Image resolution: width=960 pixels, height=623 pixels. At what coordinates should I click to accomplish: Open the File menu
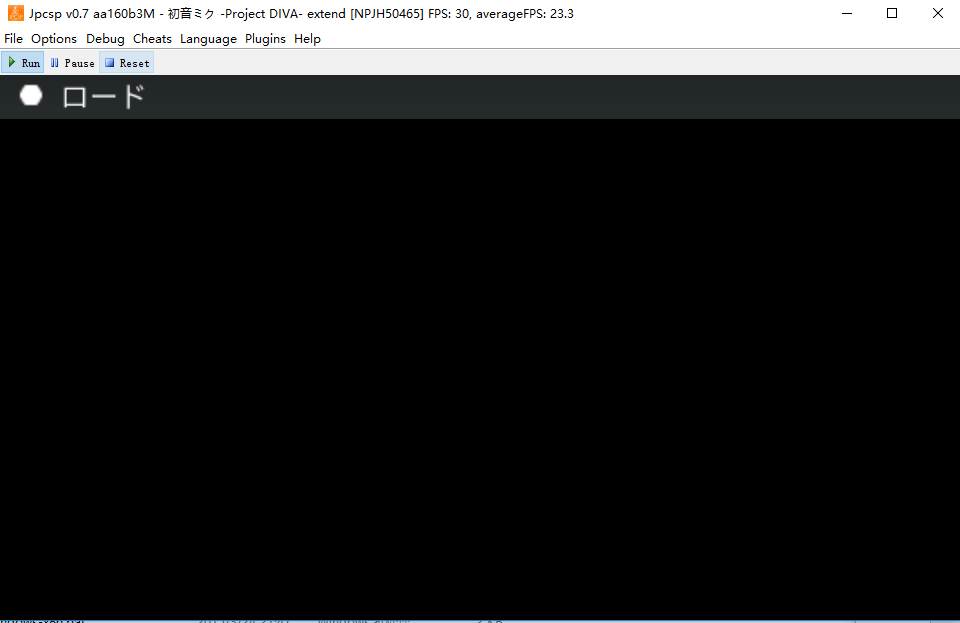[13, 39]
